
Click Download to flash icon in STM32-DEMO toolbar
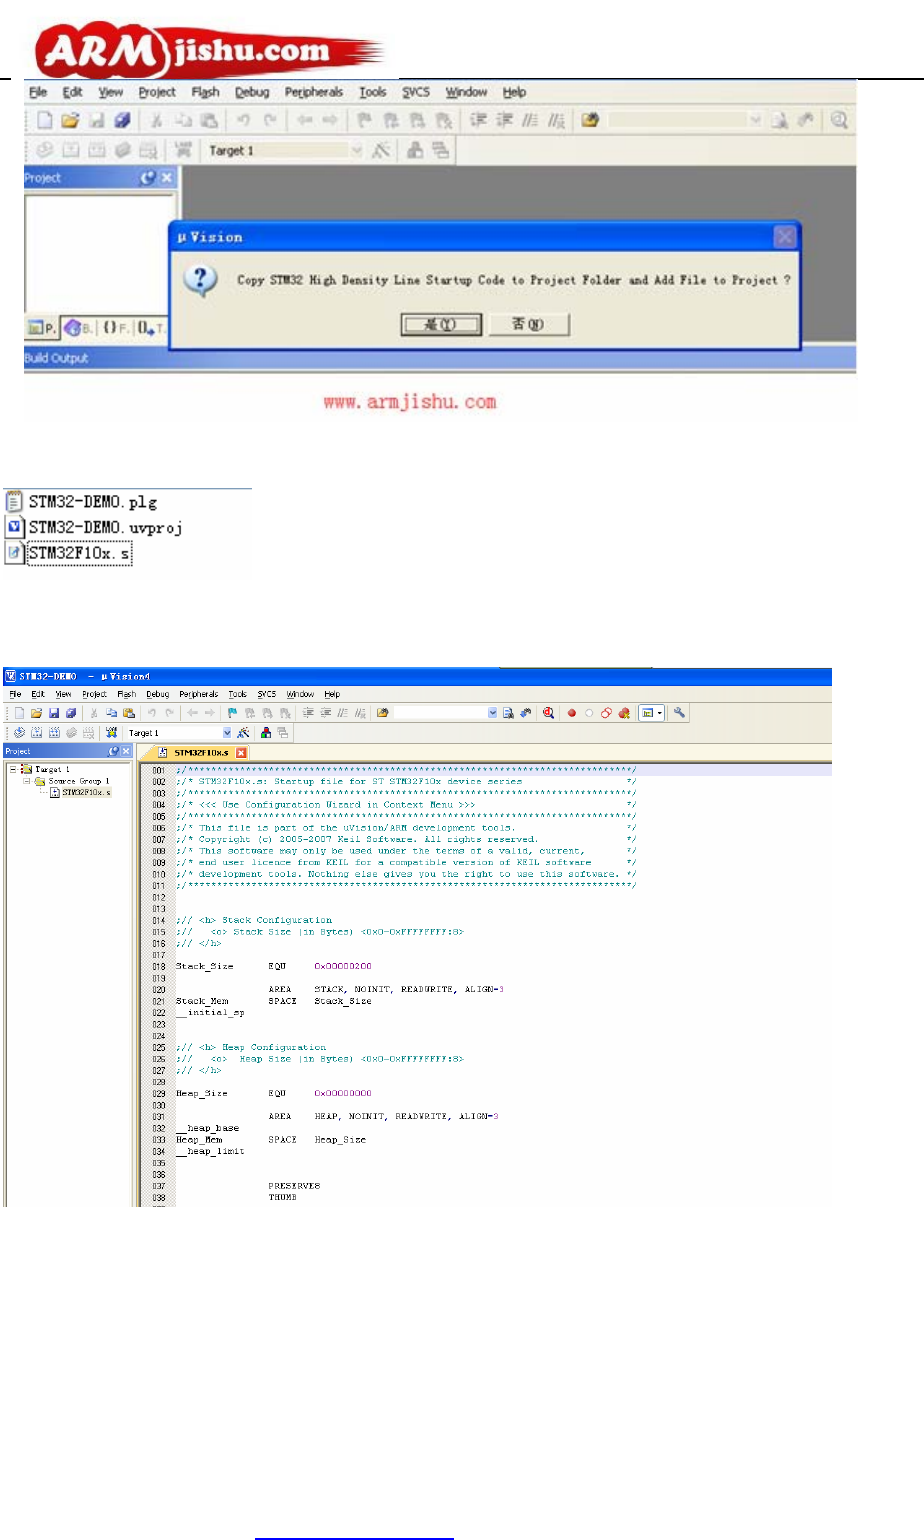click(111, 733)
